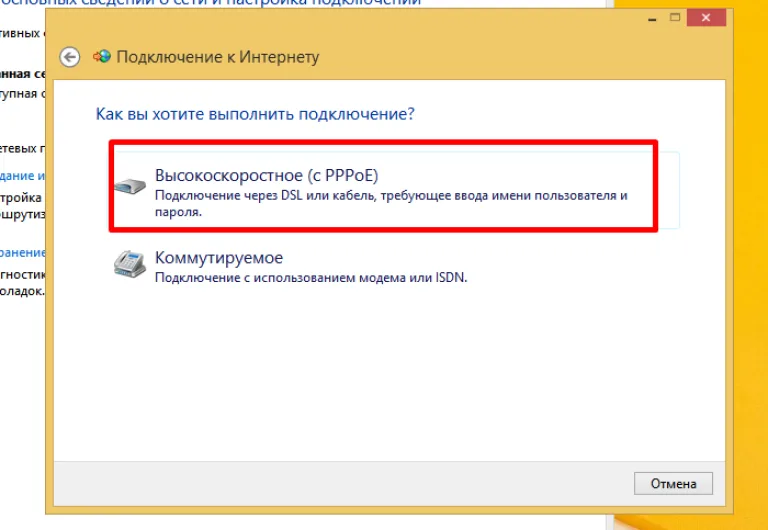Minimize the connection wizard window
Viewport: 768px width, 530px height.
[x=652, y=18]
